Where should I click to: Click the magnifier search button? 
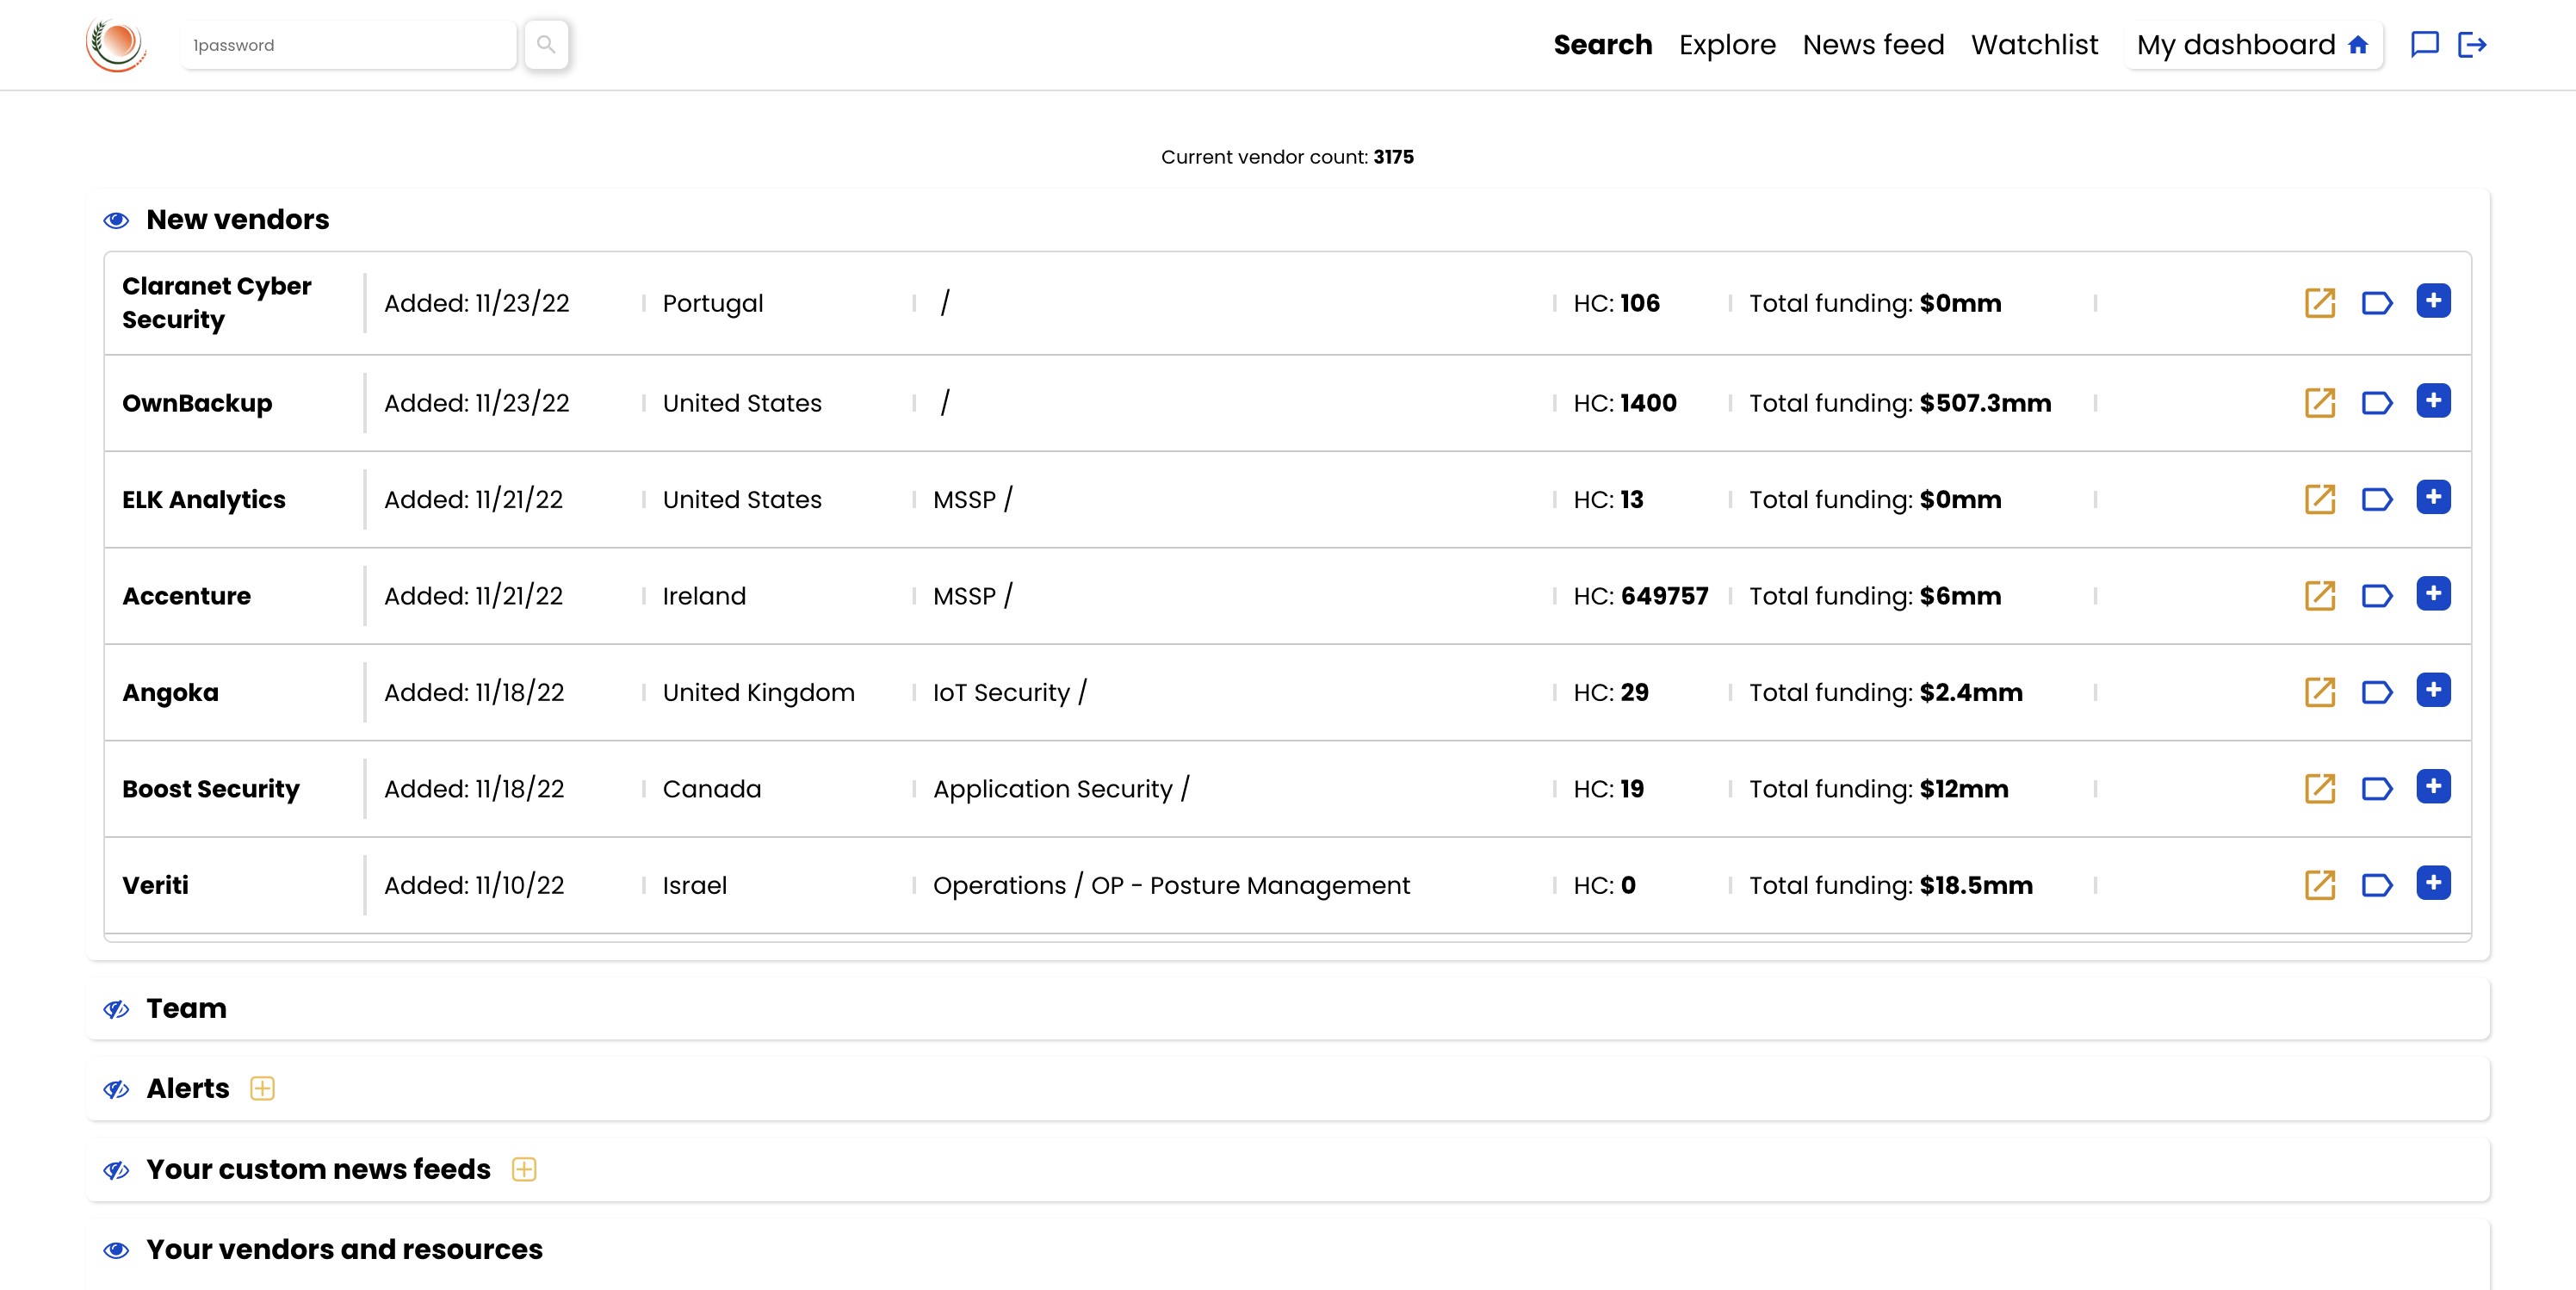546,45
